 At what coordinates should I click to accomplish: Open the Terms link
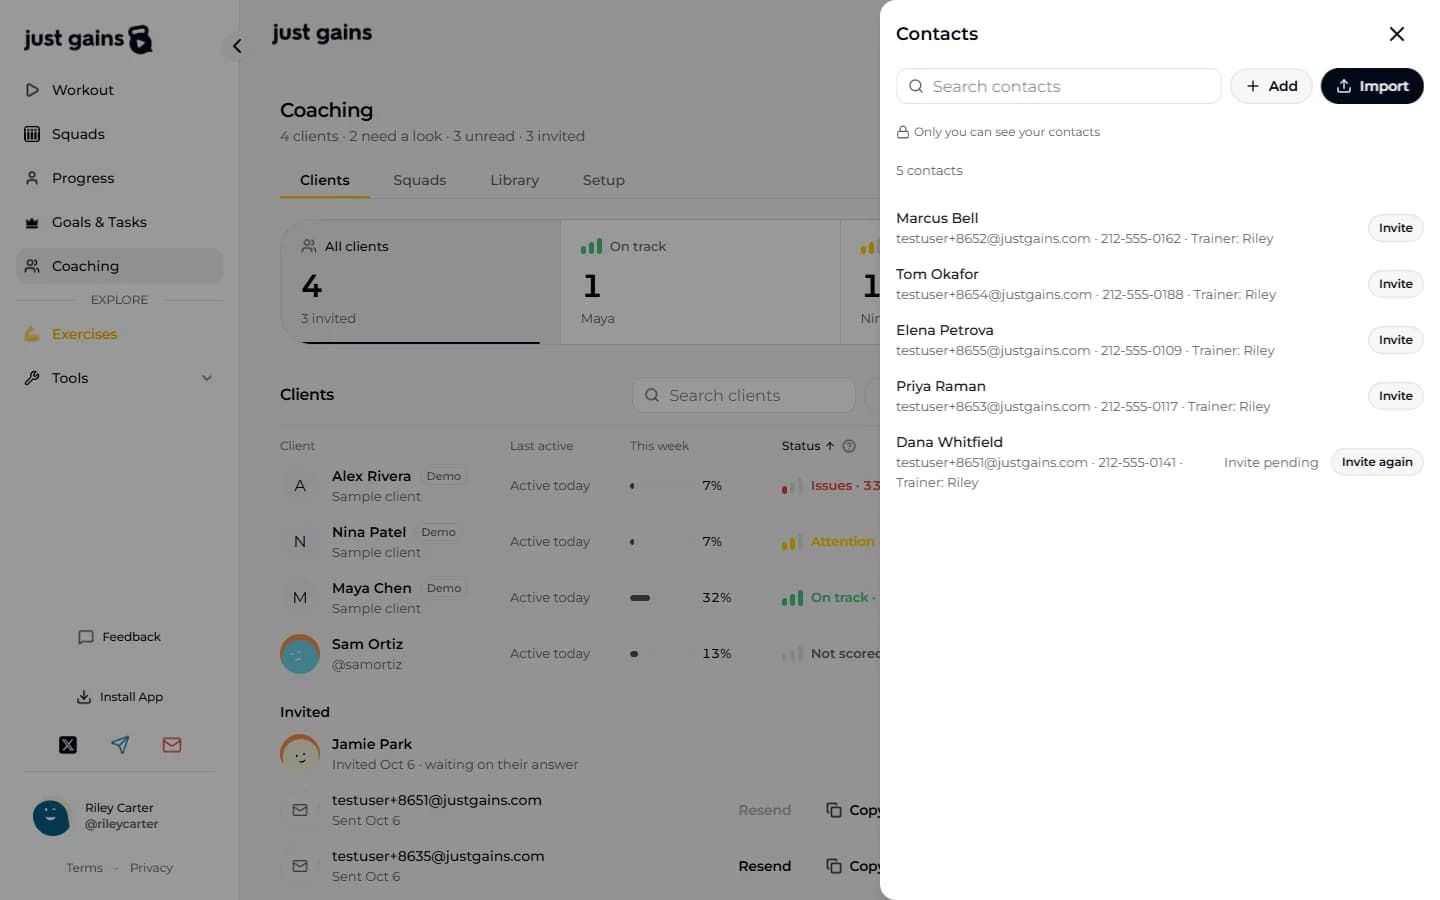click(84, 868)
